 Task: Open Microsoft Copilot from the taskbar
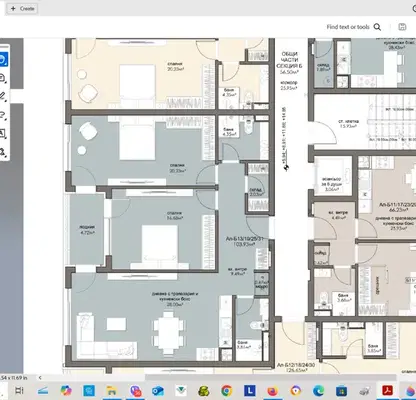pyautogui.click(x=66, y=391)
